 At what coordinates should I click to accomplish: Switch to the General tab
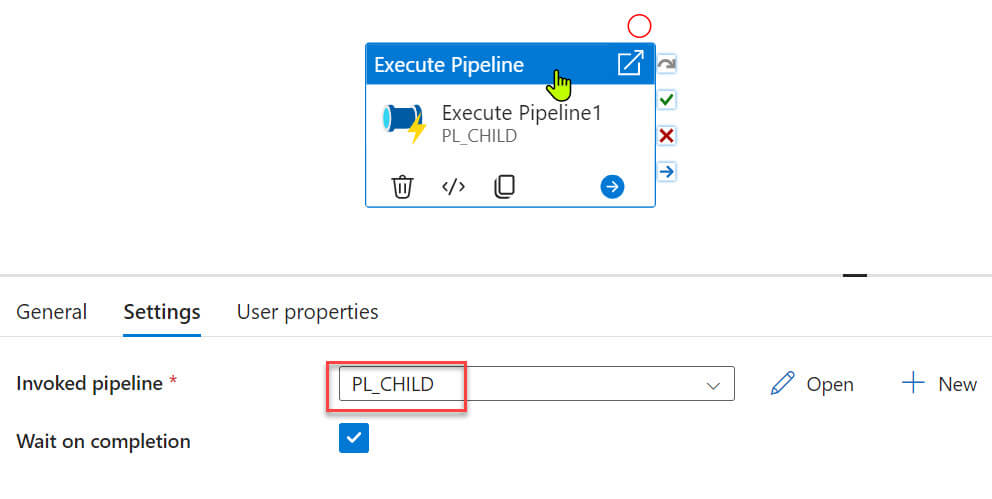[x=52, y=312]
